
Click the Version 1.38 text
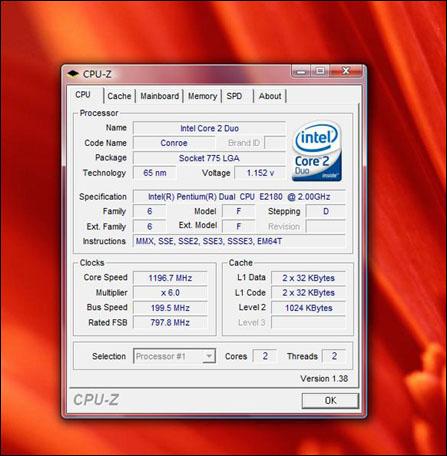point(324,379)
